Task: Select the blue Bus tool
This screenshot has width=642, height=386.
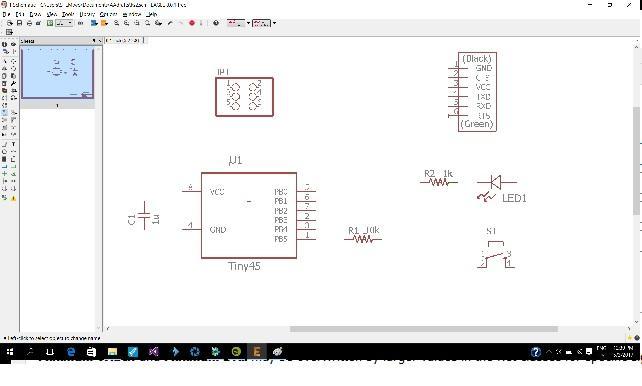Action: point(5,166)
